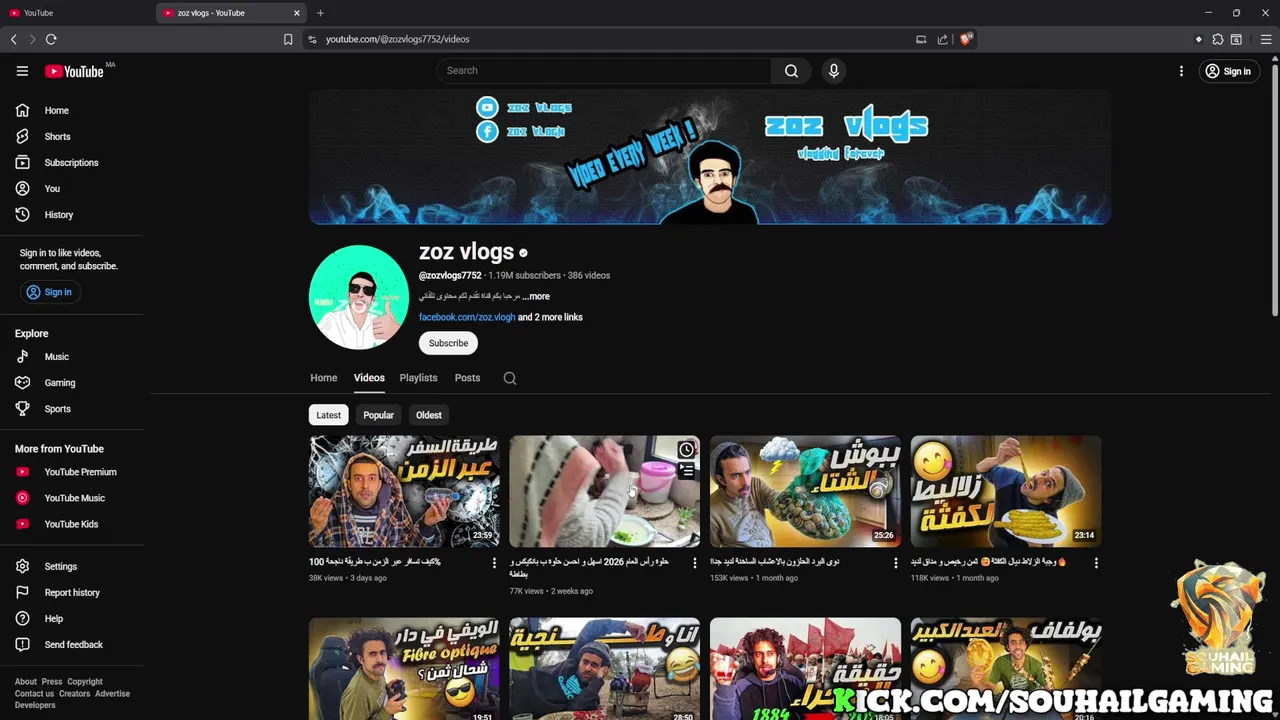Open facebook.com/zoz.vlogh link
Screen dimensions: 1280x720
coord(467,317)
